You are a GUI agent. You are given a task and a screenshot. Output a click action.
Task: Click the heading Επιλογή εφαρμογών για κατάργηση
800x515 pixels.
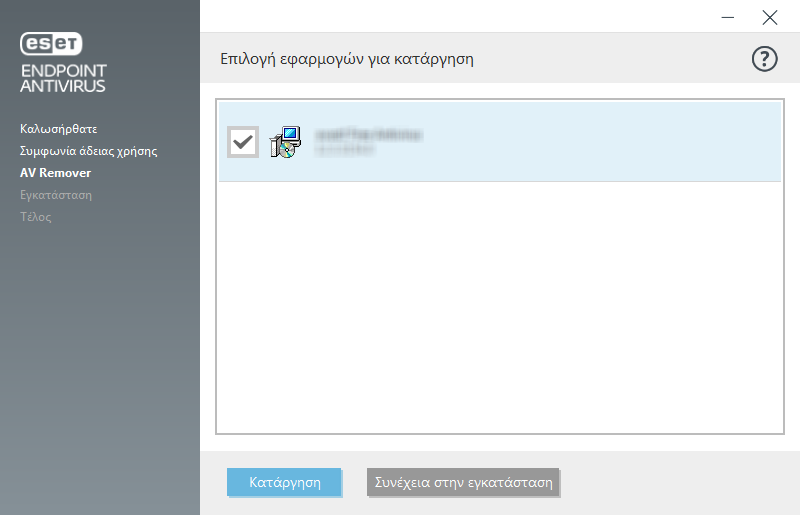coord(347,59)
